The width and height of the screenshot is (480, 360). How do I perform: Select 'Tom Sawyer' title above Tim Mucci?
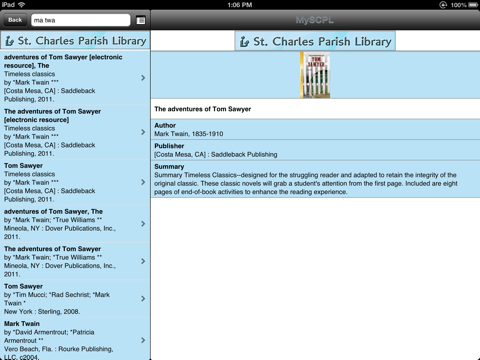click(x=23, y=286)
